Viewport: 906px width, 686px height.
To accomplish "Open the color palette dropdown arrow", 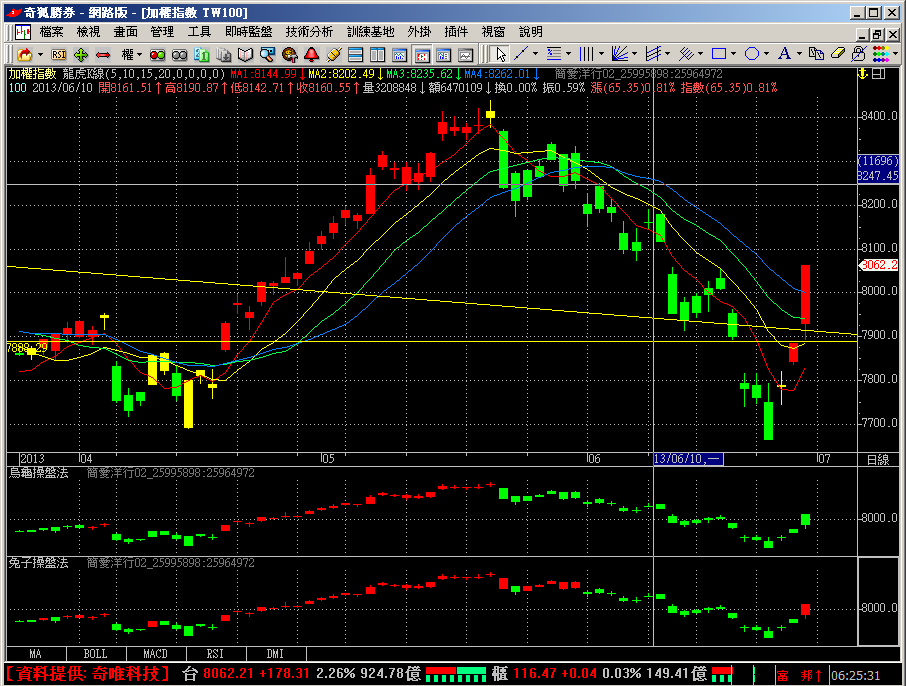I will [896, 54].
